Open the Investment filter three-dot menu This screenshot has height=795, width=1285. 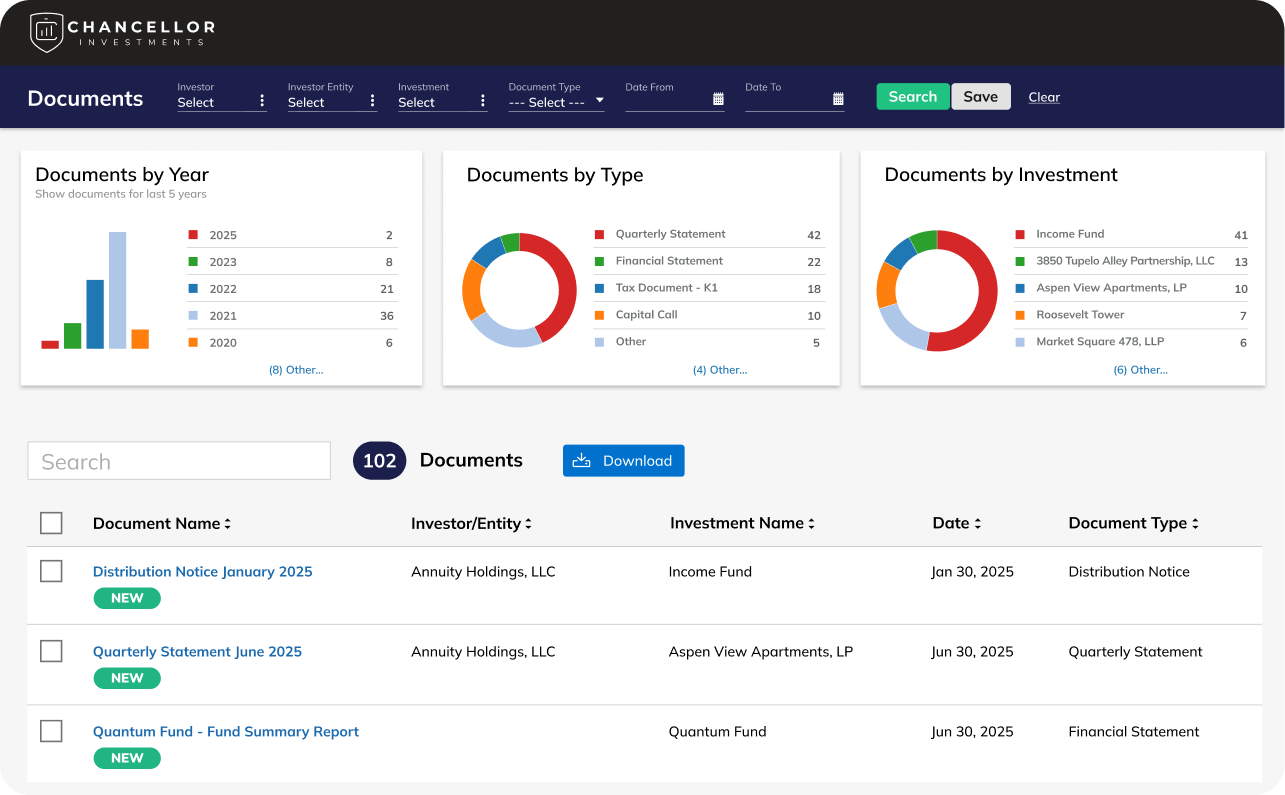pos(482,101)
